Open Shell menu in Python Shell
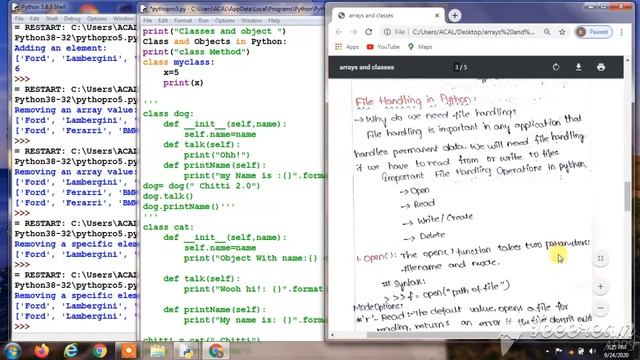This screenshot has width=640, height=360. pos(52,19)
